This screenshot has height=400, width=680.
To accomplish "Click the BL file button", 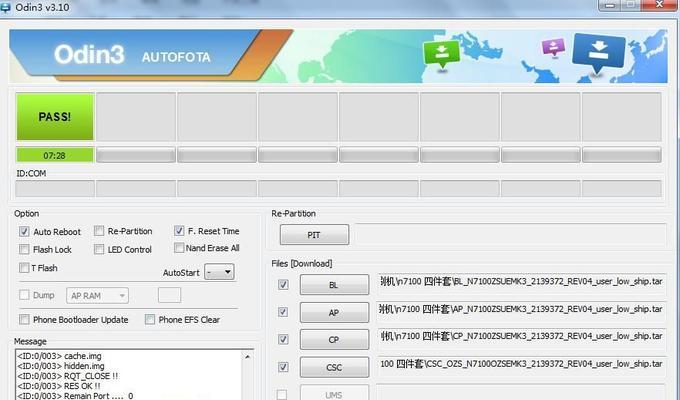I will pos(334,285).
